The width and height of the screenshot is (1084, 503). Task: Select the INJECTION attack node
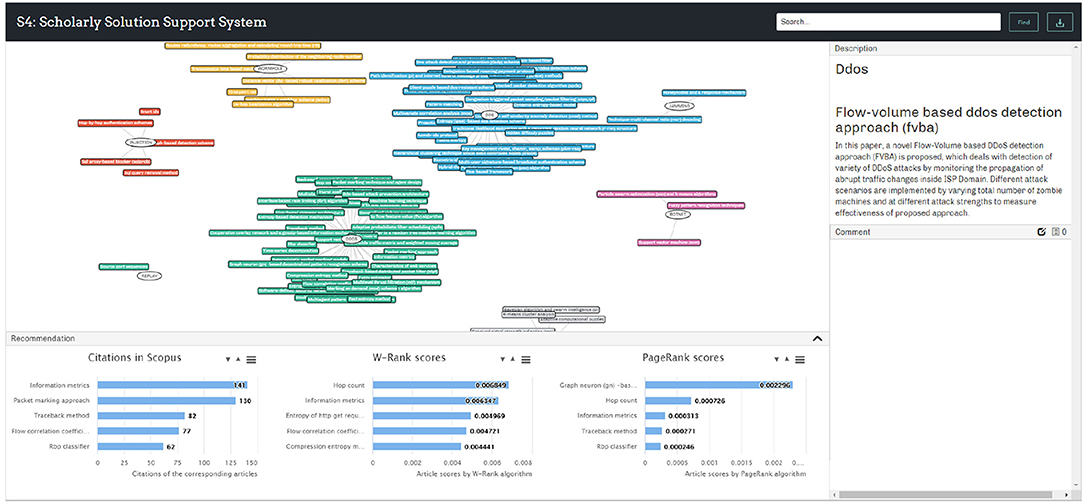pos(140,142)
